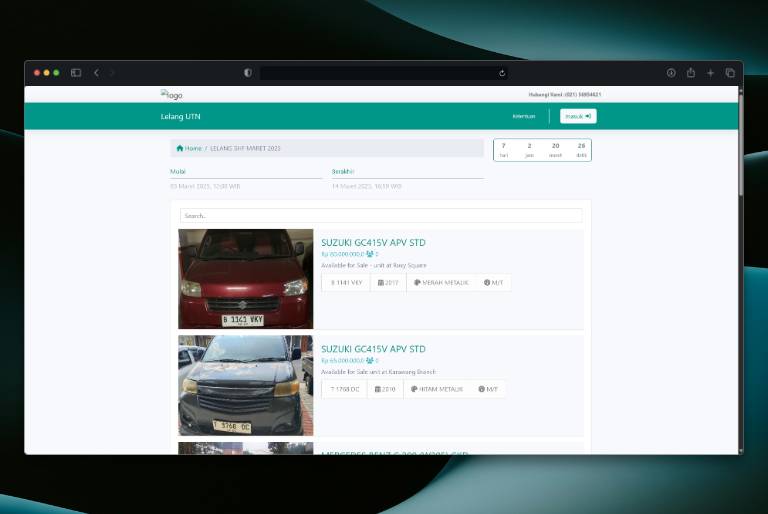
Task: Click palette icon beside MERAH METALIK
Action: (x=417, y=283)
